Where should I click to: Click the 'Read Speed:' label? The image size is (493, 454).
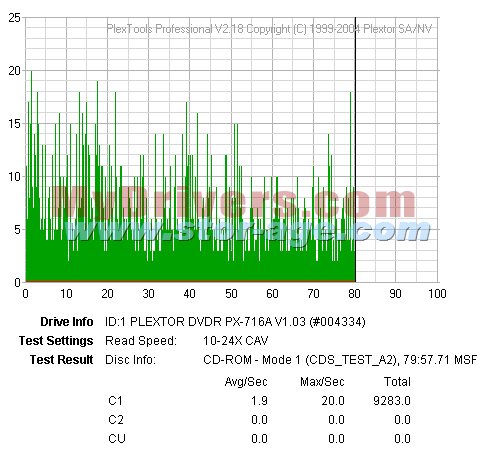pyautogui.click(x=141, y=341)
